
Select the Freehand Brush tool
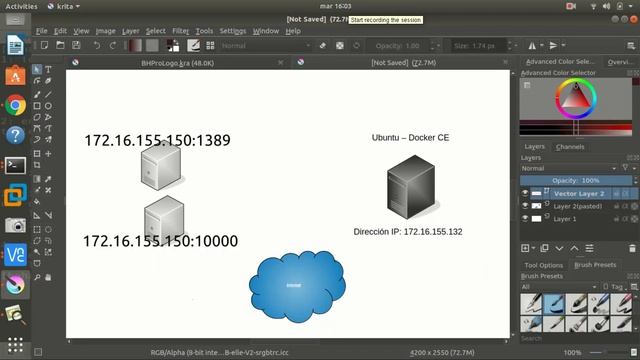click(37, 94)
